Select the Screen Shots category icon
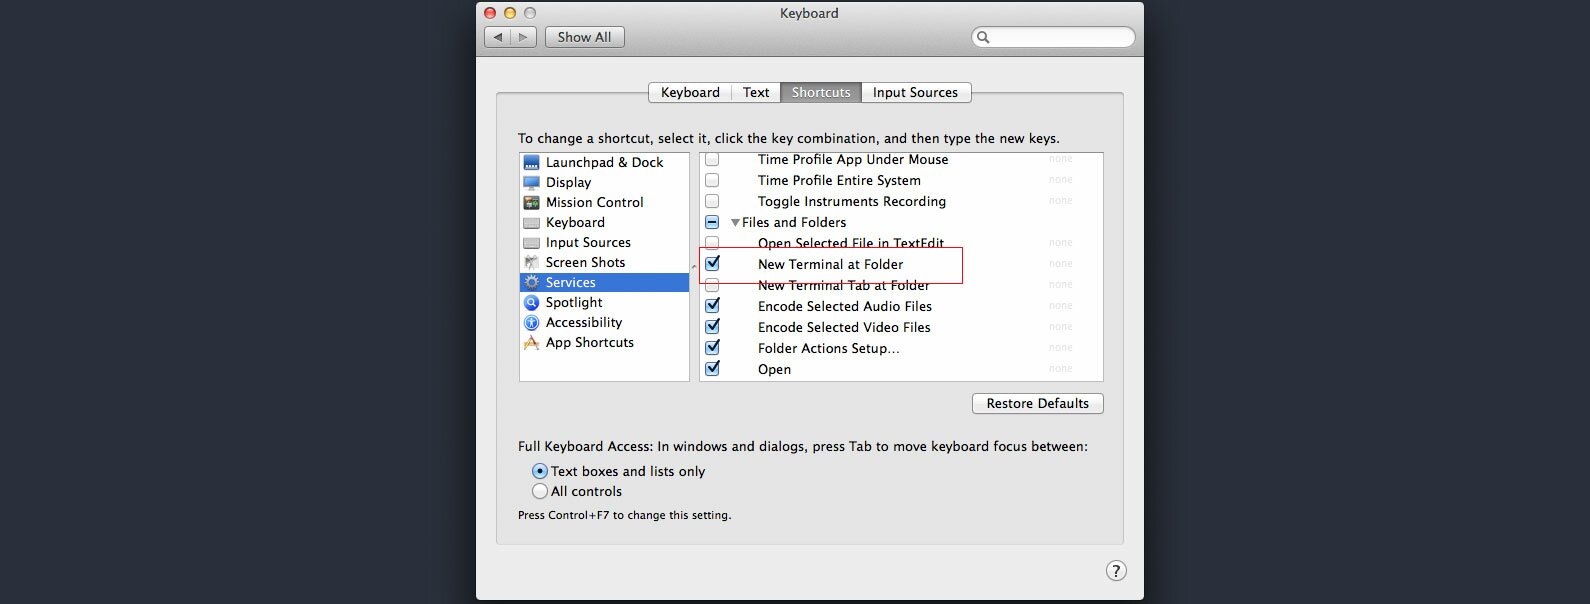The height and width of the screenshot is (604, 1590). point(531,262)
